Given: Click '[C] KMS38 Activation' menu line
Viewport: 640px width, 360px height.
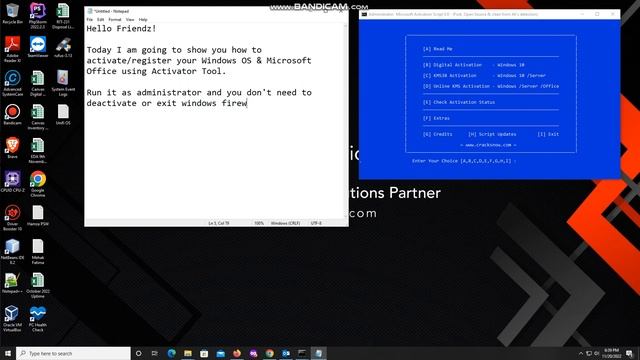Looking at the screenshot, I should point(484,76).
